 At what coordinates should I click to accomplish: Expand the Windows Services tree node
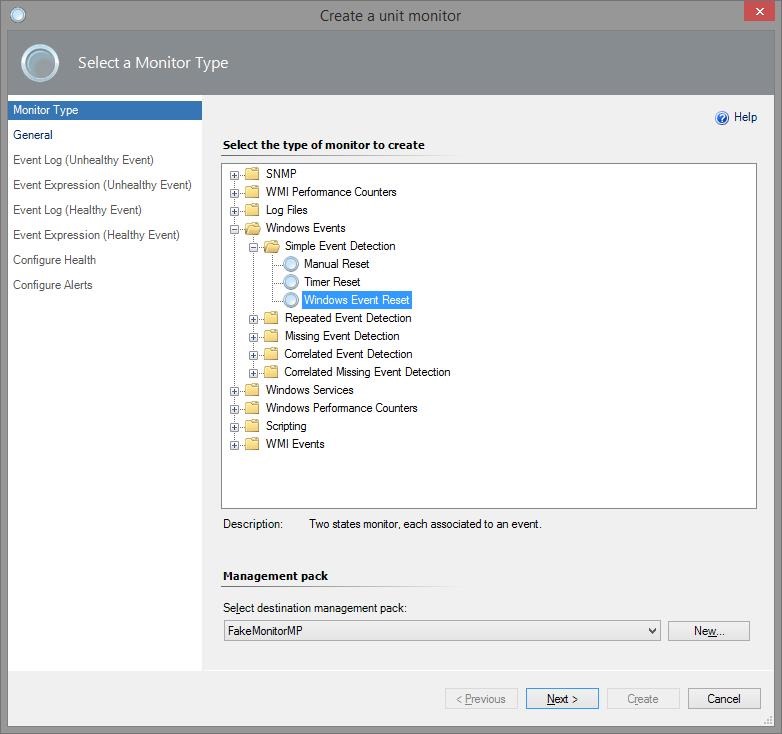[x=235, y=390]
